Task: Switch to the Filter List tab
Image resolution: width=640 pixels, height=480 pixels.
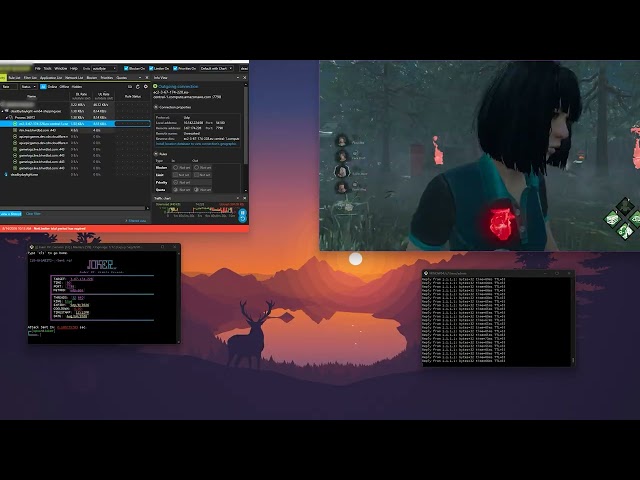Action: tap(30, 78)
